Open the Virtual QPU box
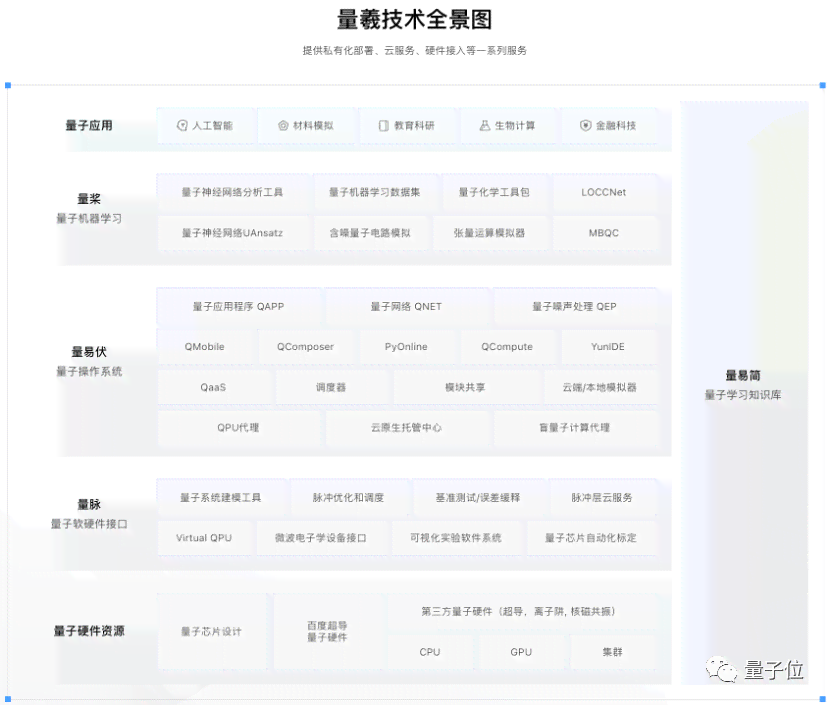The image size is (830, 706). pos(204,538)
